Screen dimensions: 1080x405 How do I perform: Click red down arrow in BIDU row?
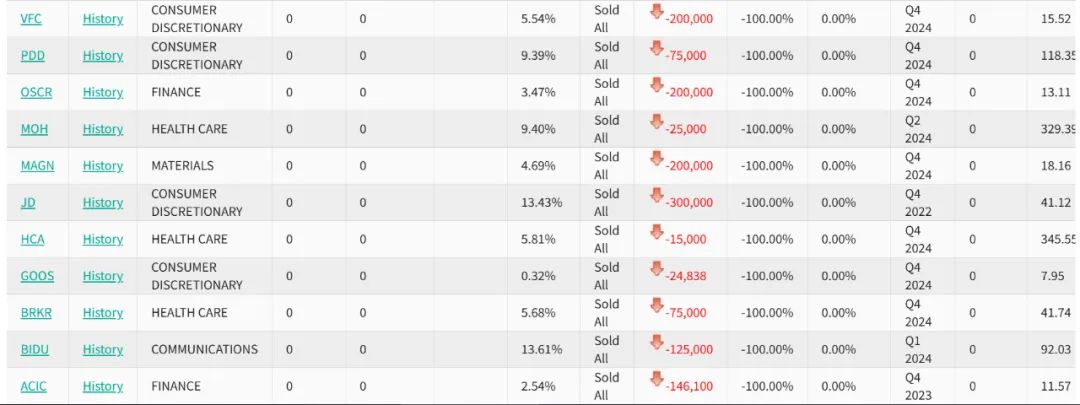[656, 342]
